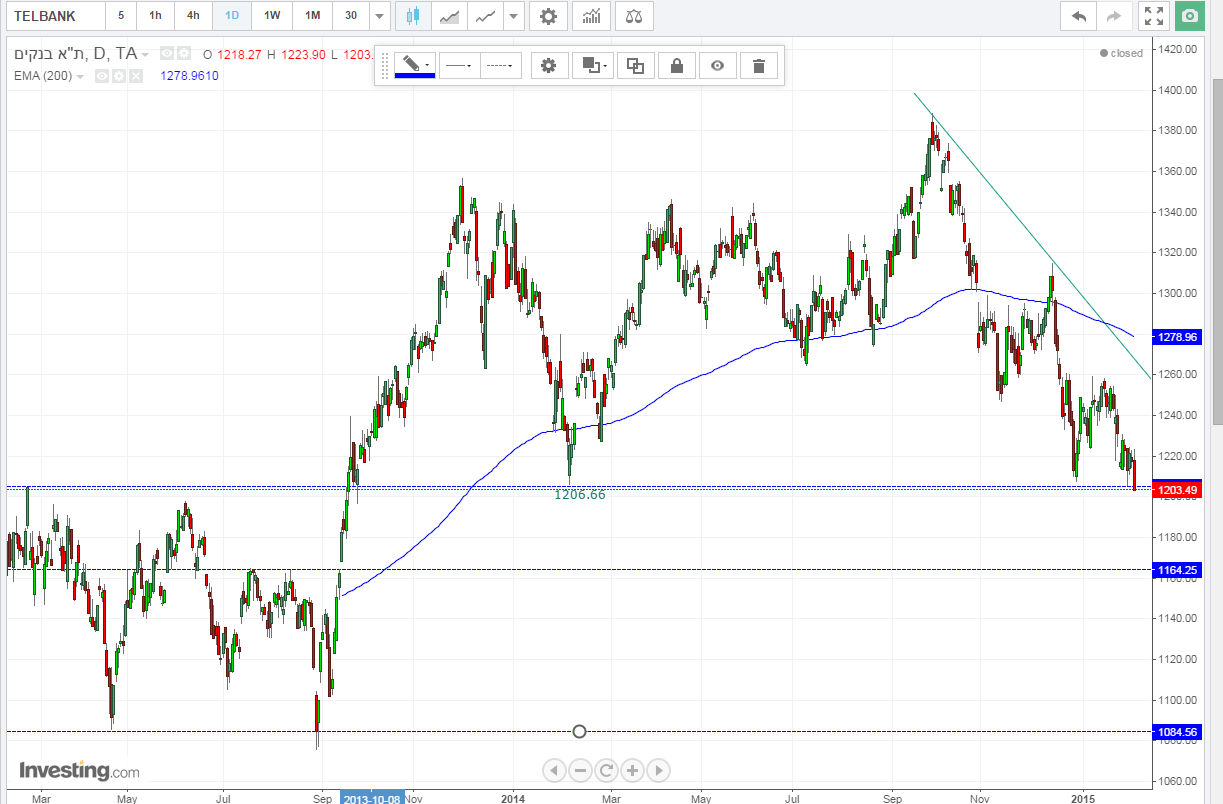The width and height of the screenshot is (1223, 804).
Task: Remove the EMA (200) indicator
Action: coord(136,75)
